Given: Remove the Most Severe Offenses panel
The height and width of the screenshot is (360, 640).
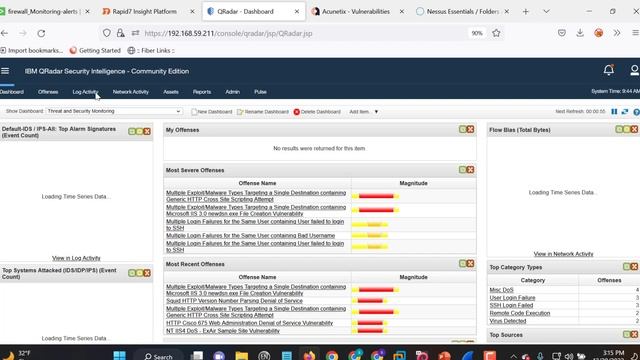Looking at the screenshot, I should click(x=470, y=169).
